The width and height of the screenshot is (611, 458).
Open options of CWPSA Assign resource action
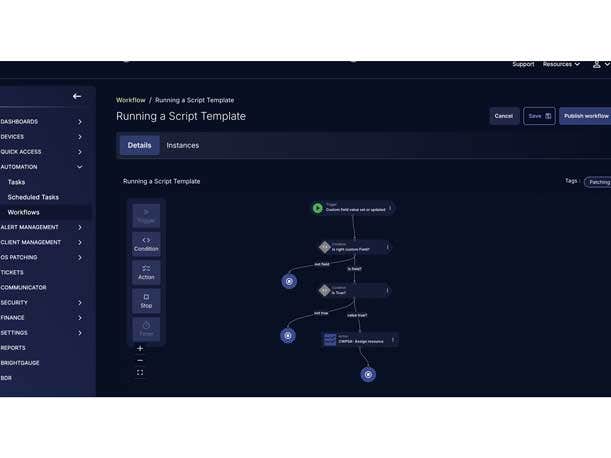point(393,340)
